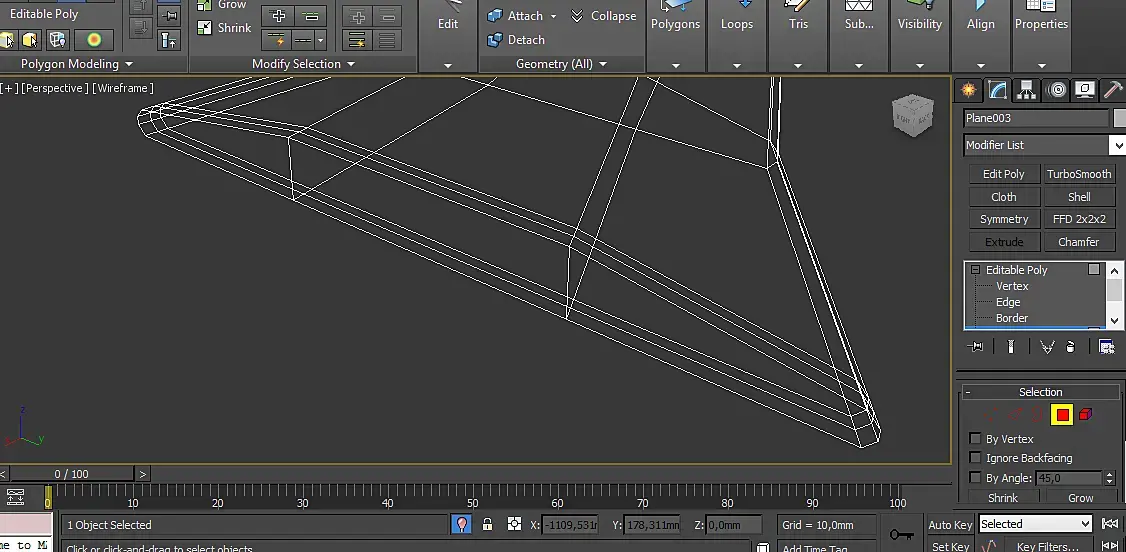The height and width of the screenshot is (552, 1126).
Task: Collapse the Selection rollout
Action: [968, 392]
